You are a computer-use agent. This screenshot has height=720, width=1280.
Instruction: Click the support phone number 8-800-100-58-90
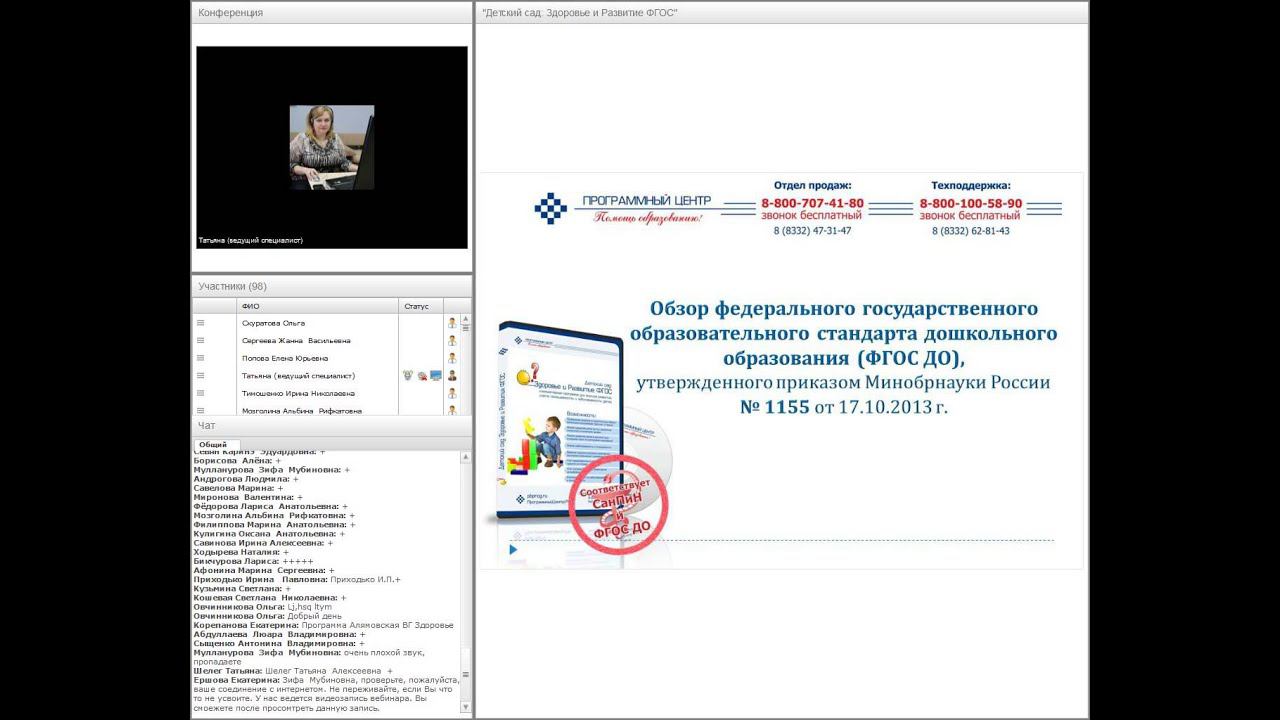971,203
